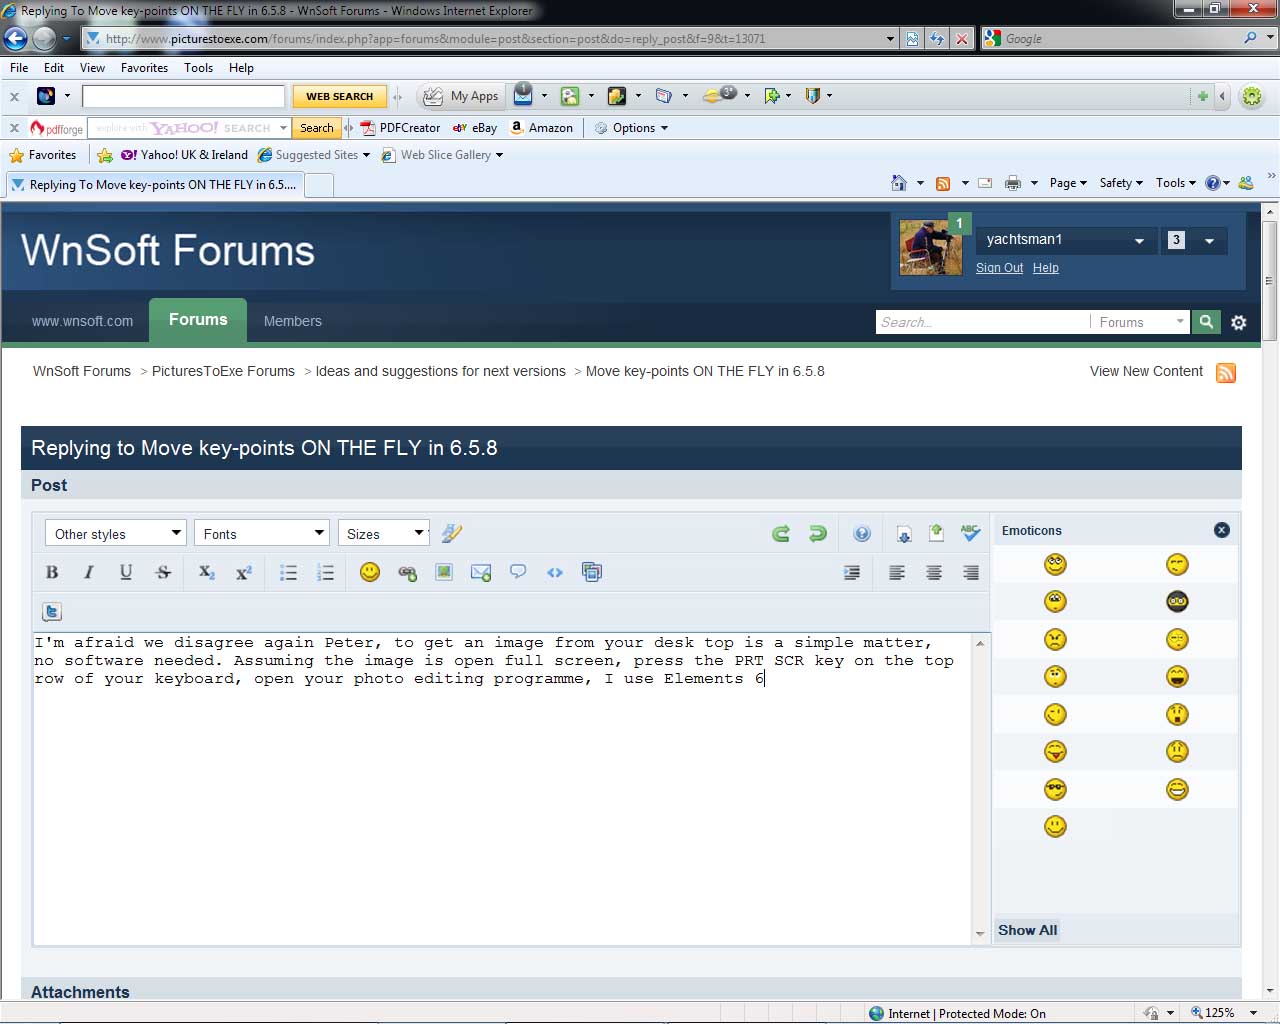This screenshot has height=1024, width=1280.
Task: Toggle bold formatting in the editor
Action: click(x=52, y=573)
